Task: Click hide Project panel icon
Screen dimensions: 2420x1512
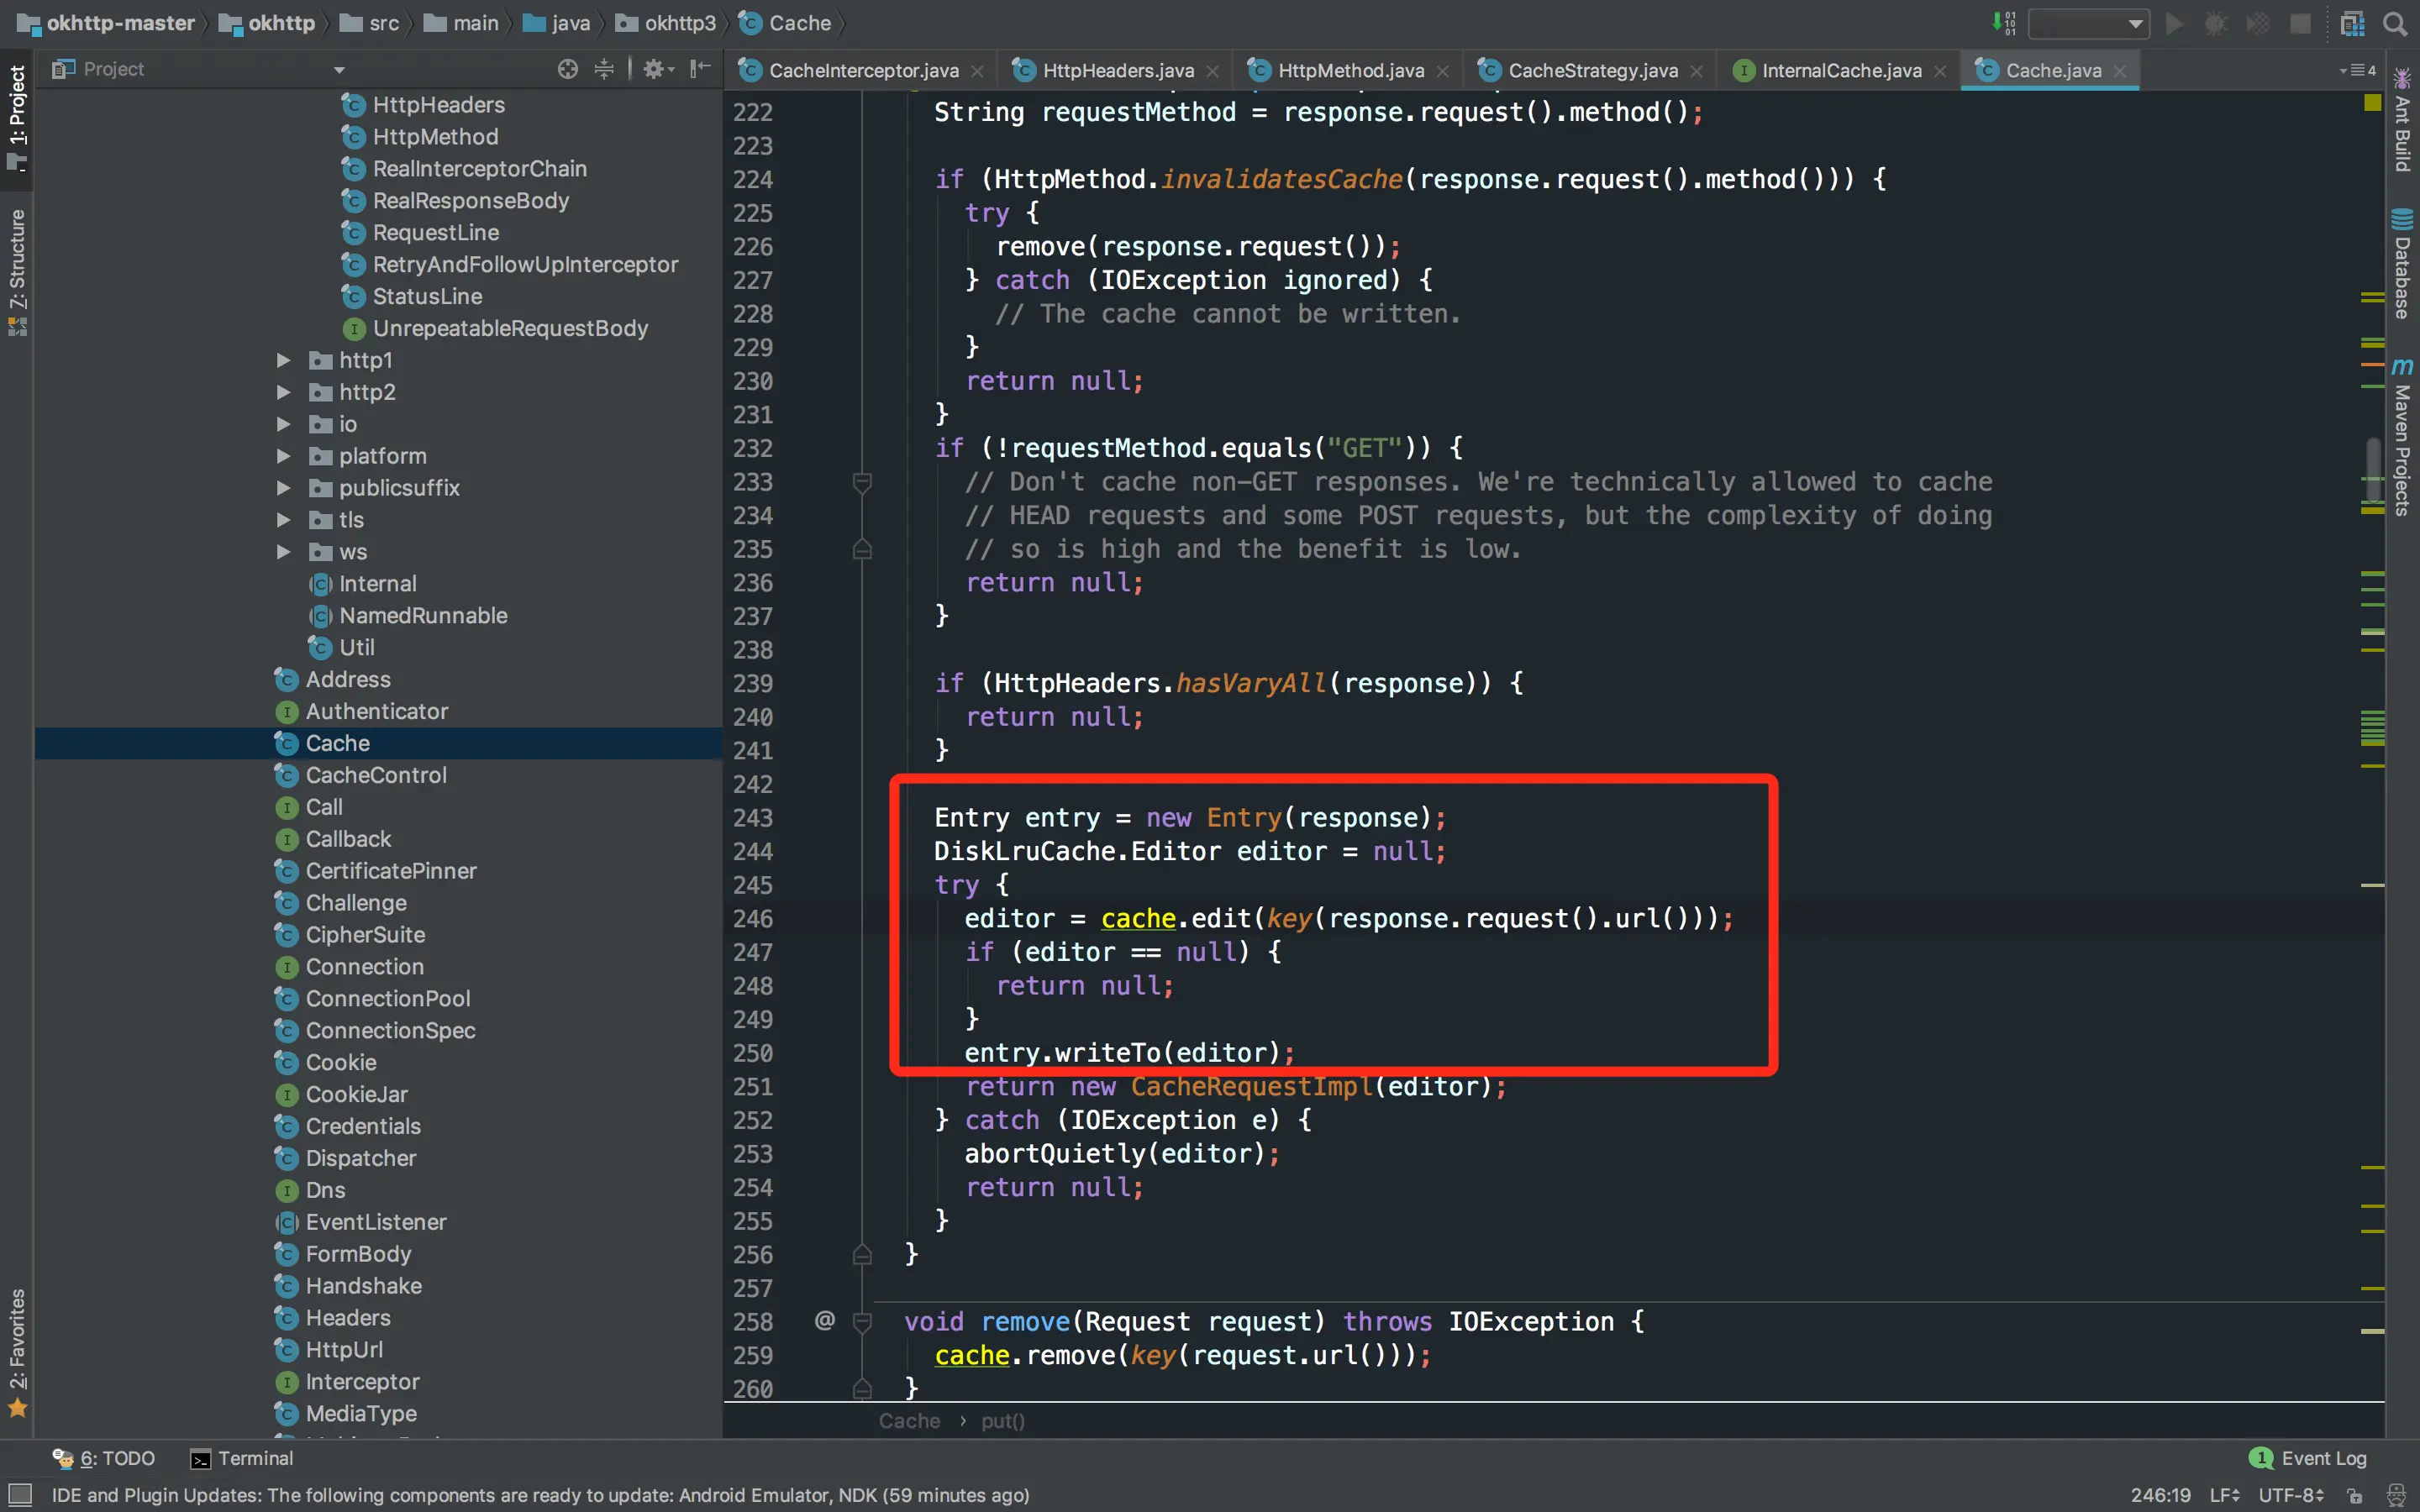Action: click(700, 69)
